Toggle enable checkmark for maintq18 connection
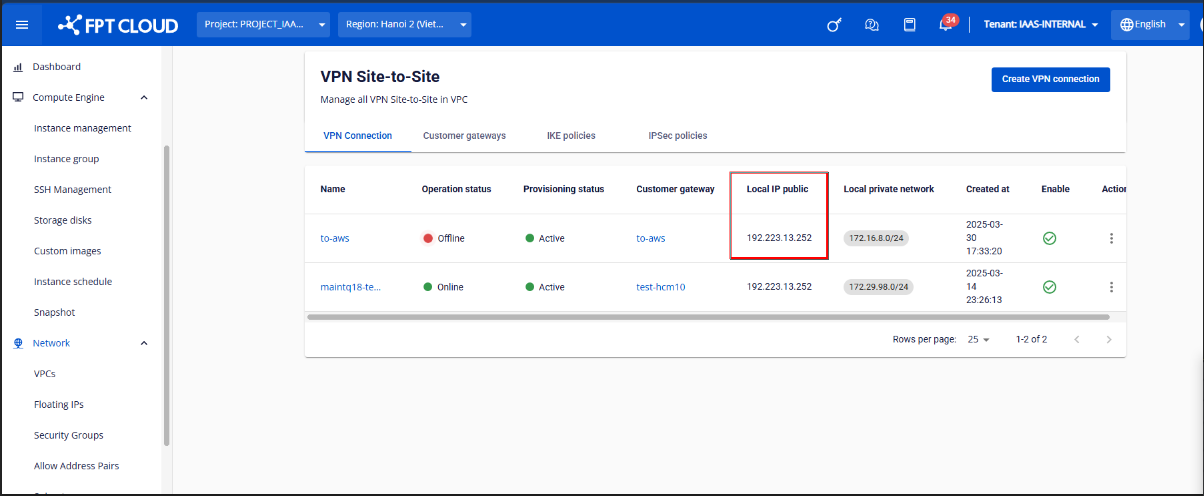 click(1049, 287)
